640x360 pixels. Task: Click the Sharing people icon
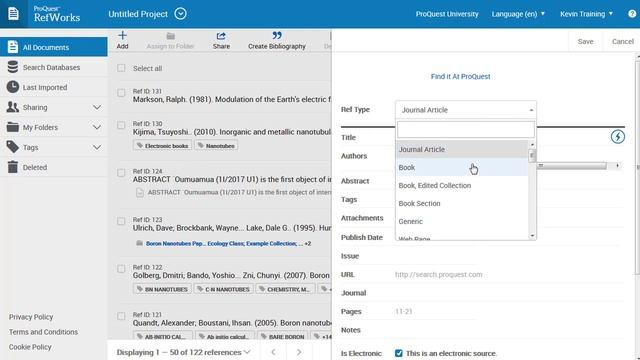pyautogui.click(x=13, y=107)
